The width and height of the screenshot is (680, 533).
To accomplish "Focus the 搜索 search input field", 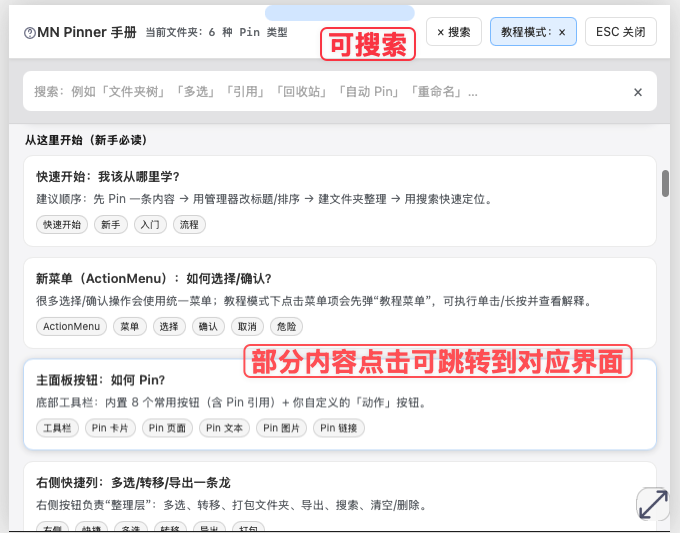I will pos(320,92).
